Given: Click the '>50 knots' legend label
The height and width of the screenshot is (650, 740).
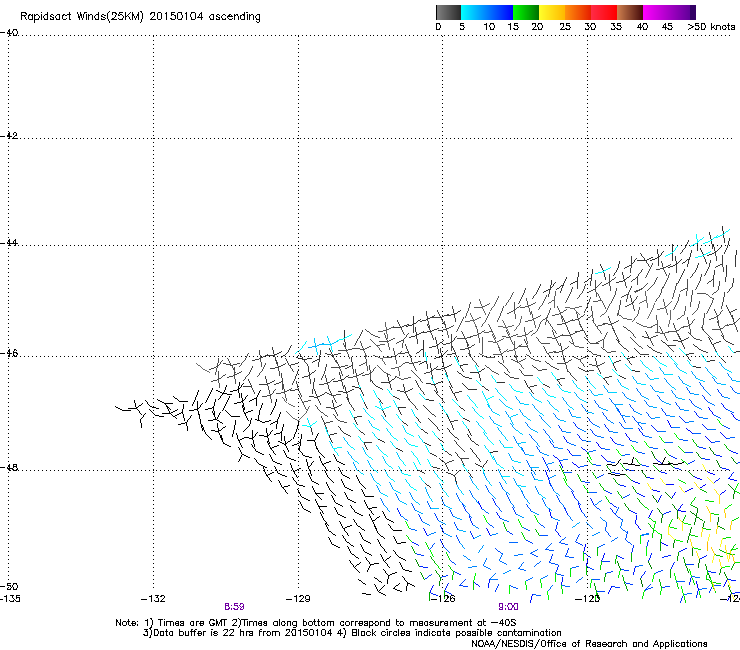Looking at the screenshot, I should [711, 27].
